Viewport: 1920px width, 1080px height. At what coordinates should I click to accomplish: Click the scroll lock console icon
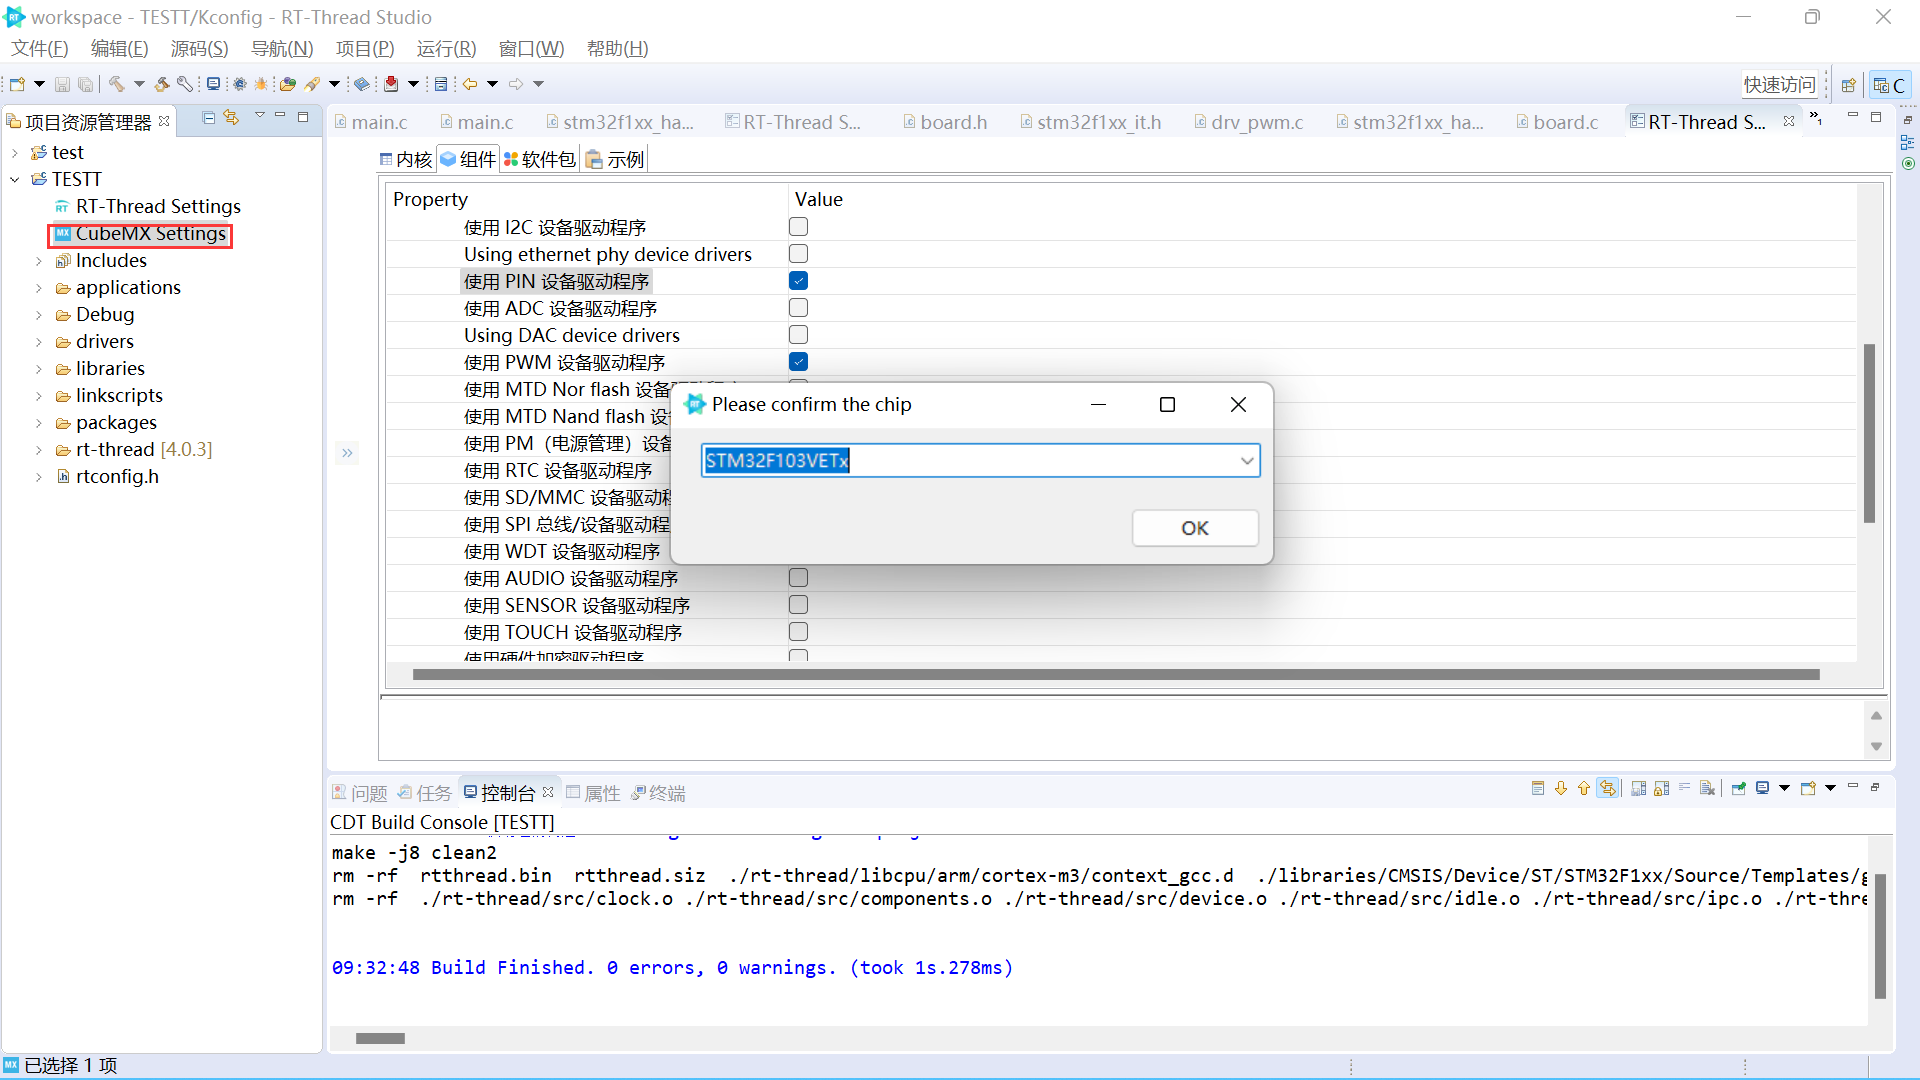pos(1661,789)
